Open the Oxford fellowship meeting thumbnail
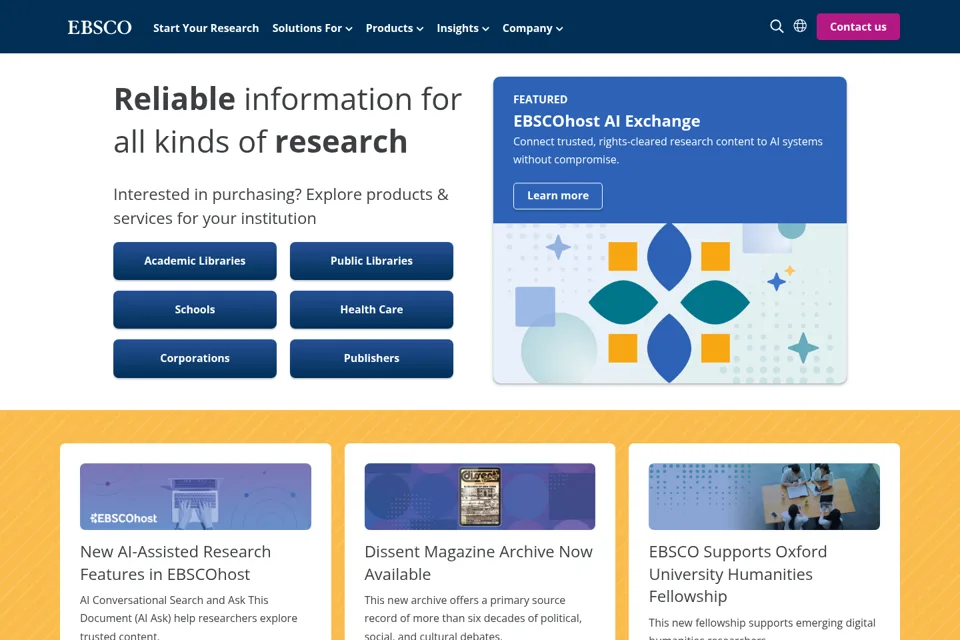The image size is (960, 640). click(764, 497)
